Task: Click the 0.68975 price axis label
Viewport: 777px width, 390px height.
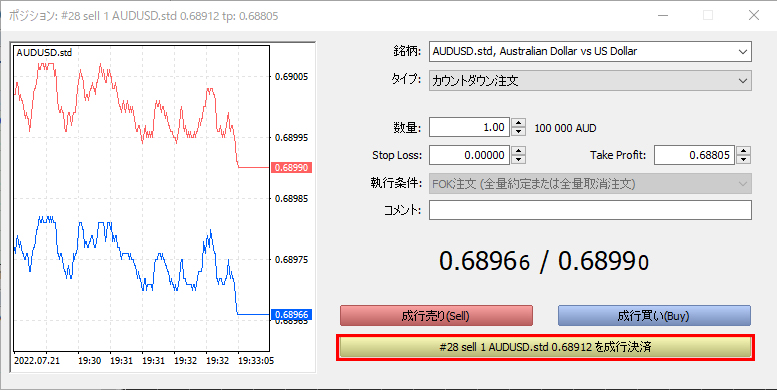Action: click(x=291, y=260)
